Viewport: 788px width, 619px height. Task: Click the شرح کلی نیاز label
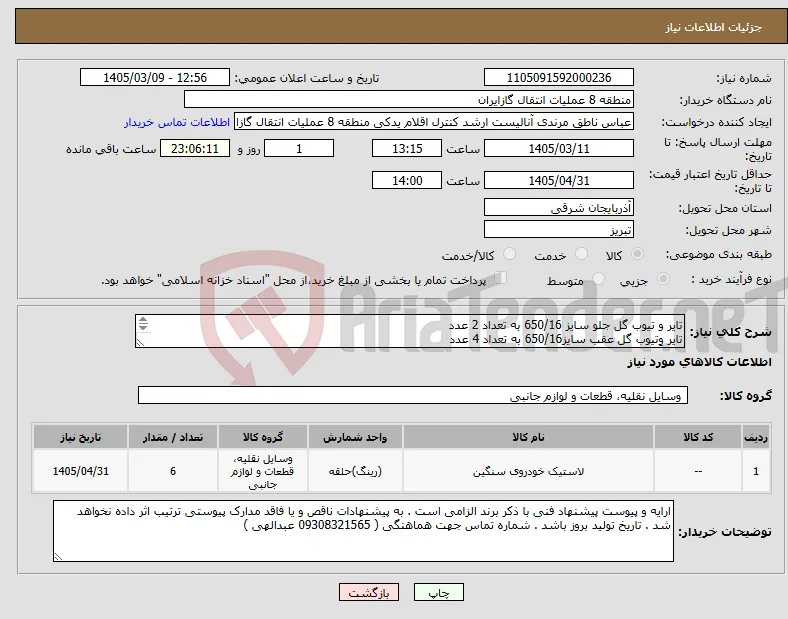(x=730, y=332)
